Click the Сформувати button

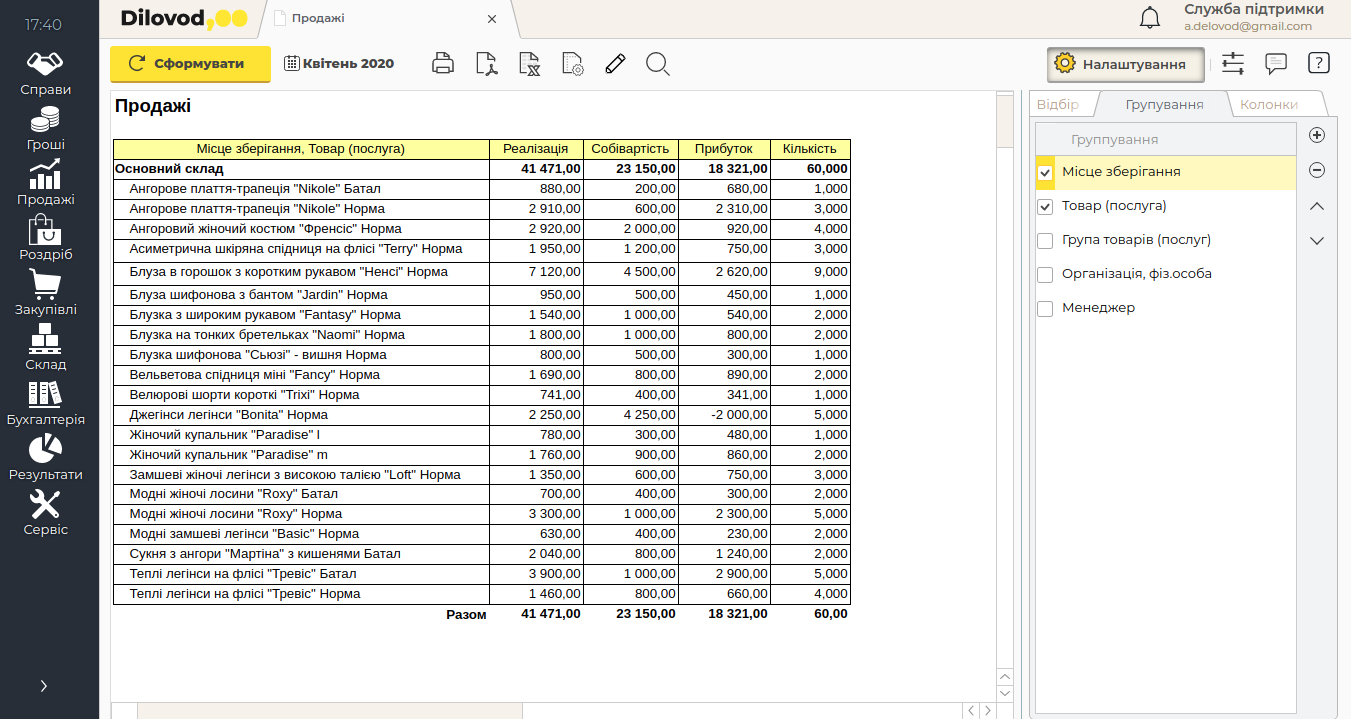click(190, 63)
